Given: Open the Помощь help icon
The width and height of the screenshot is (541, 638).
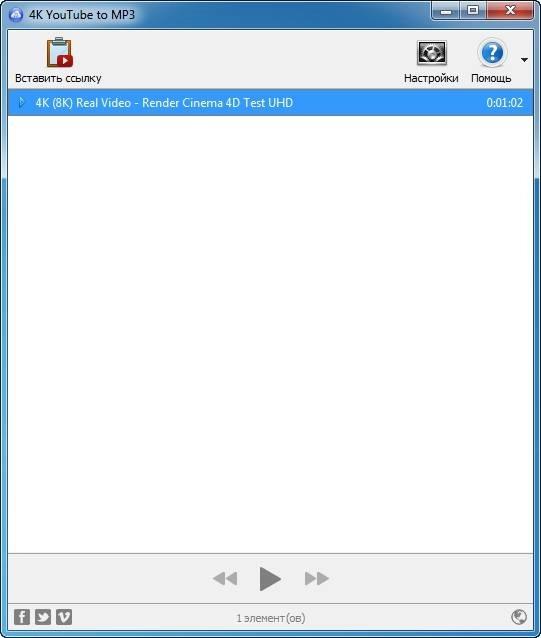Looking at the screenshot, I should (x=492, y=53).
